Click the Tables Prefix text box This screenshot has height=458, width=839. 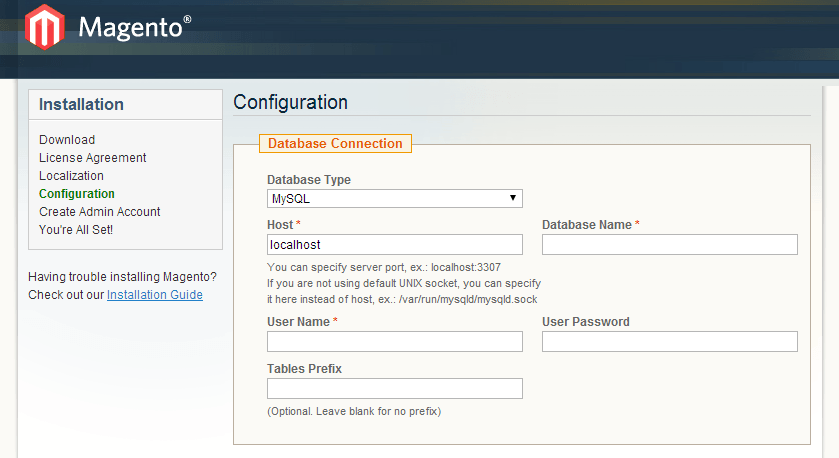point(394,389)
